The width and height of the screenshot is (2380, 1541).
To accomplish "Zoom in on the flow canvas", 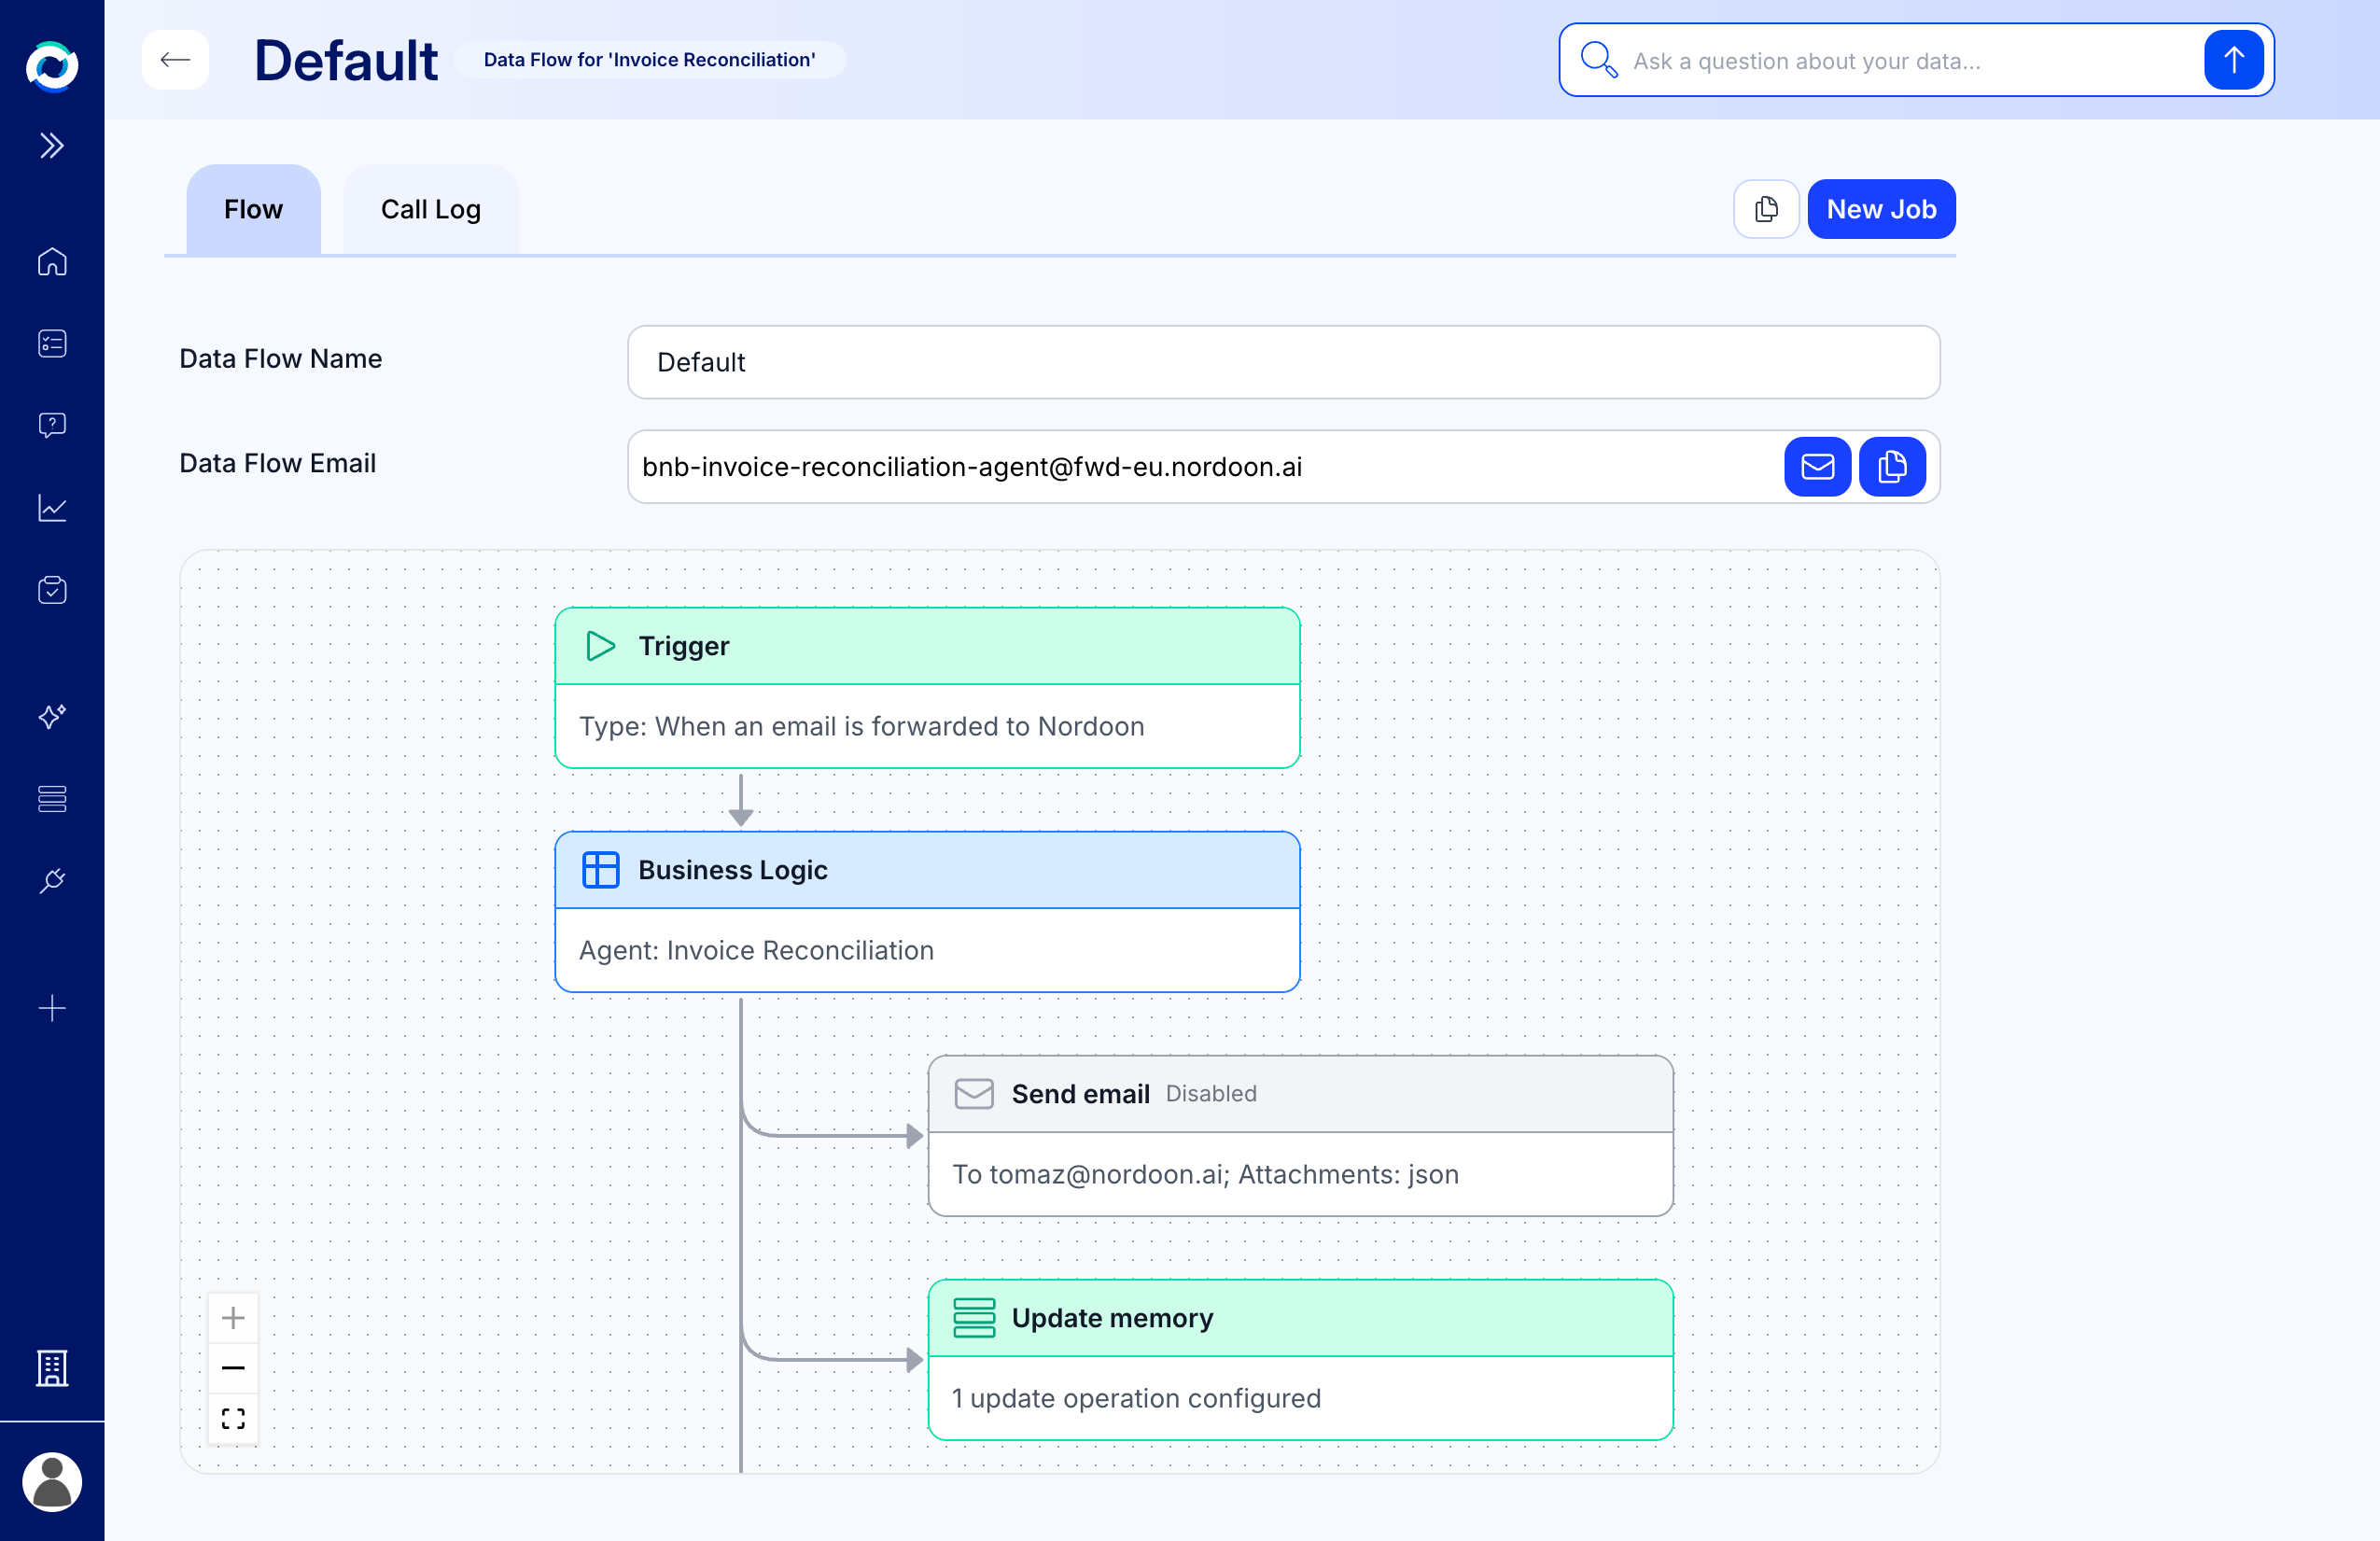I will pyautogui.click(x=233, y=1317).
